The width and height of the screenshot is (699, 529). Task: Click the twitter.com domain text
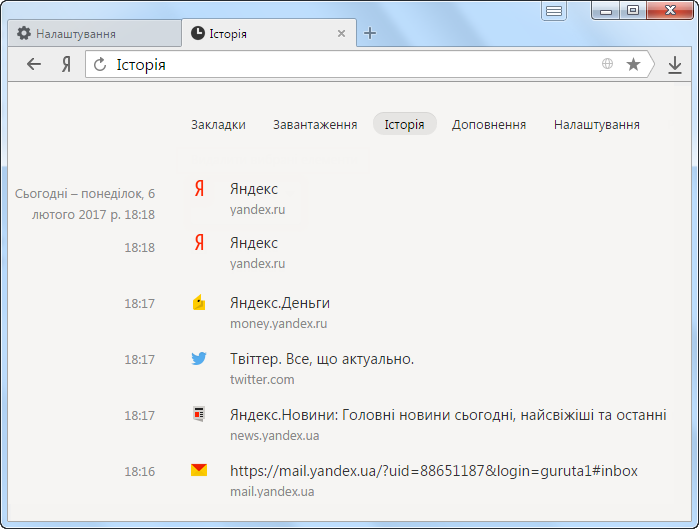(262, 380)
